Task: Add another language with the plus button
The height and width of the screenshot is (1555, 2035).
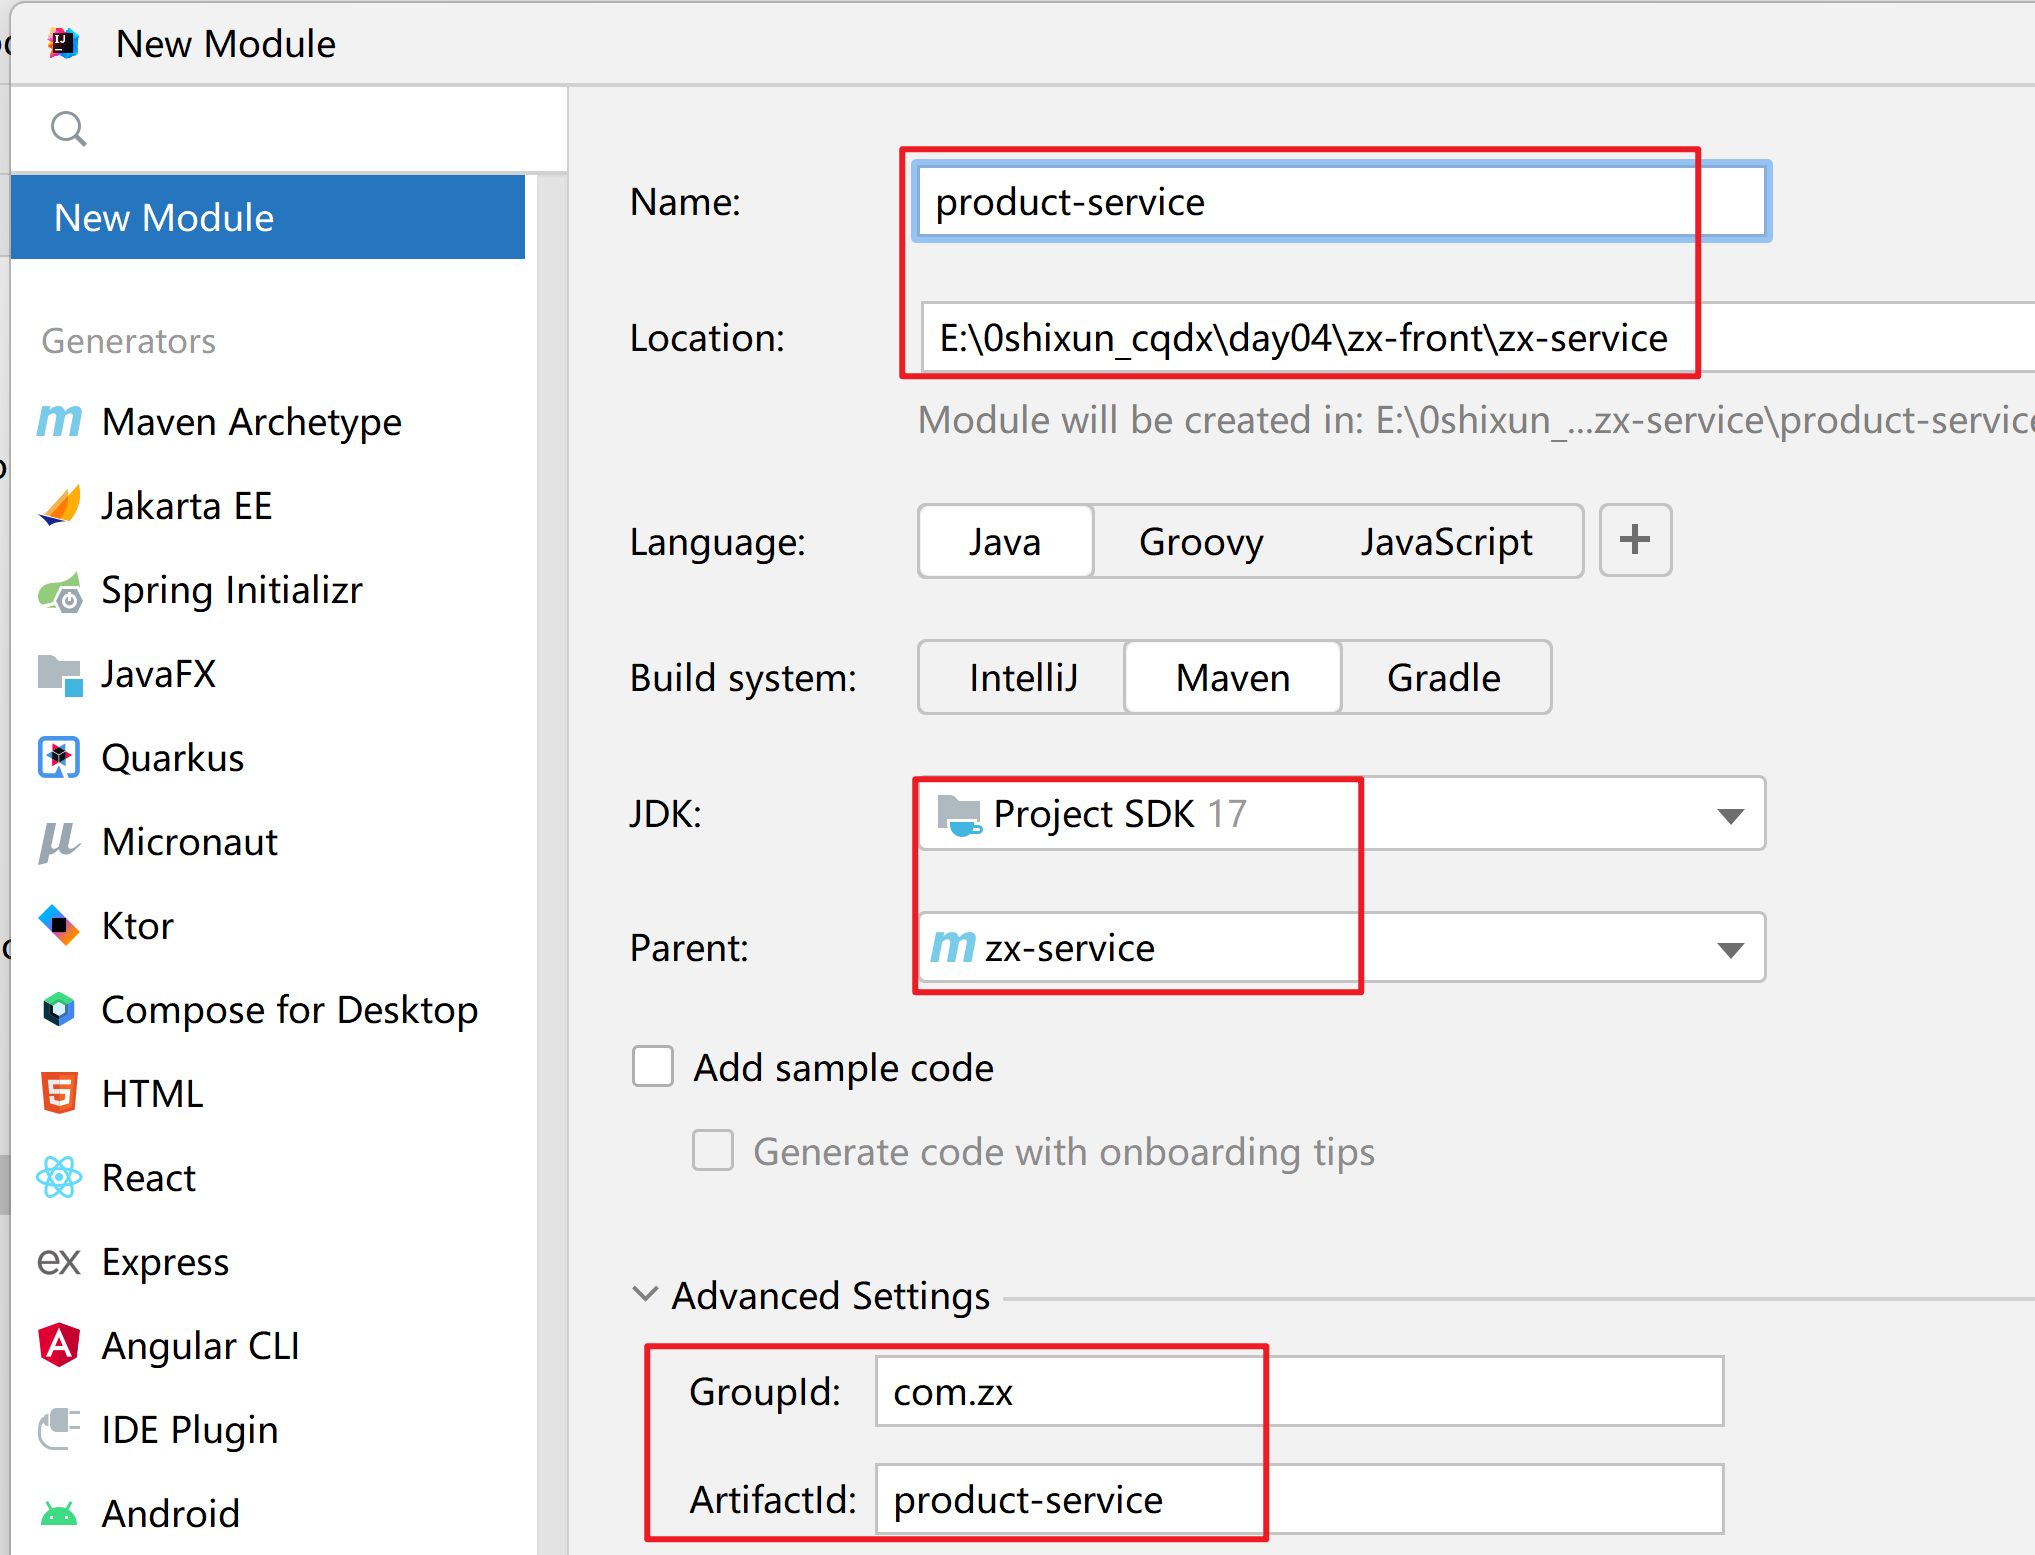Action: coord(1635,540)
